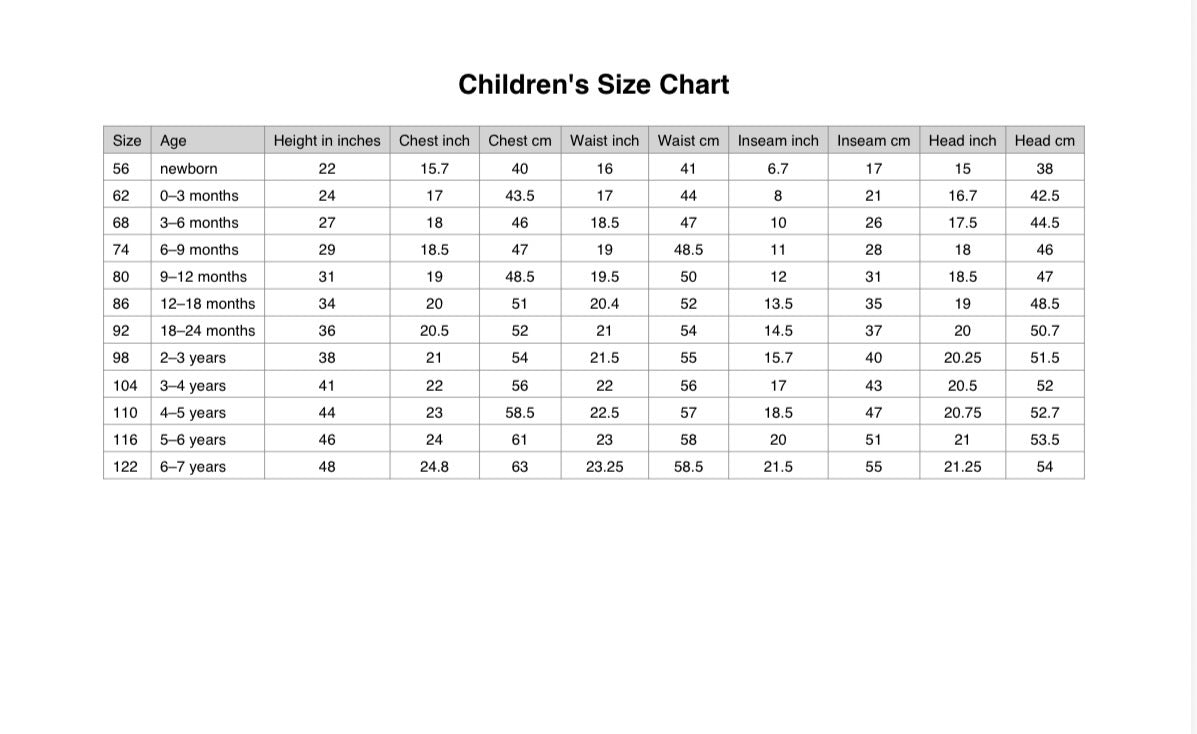Image resolution: width=1197 pixels, height=734 pixels.
Task: Select the Size column header
Action: point(127,141)
